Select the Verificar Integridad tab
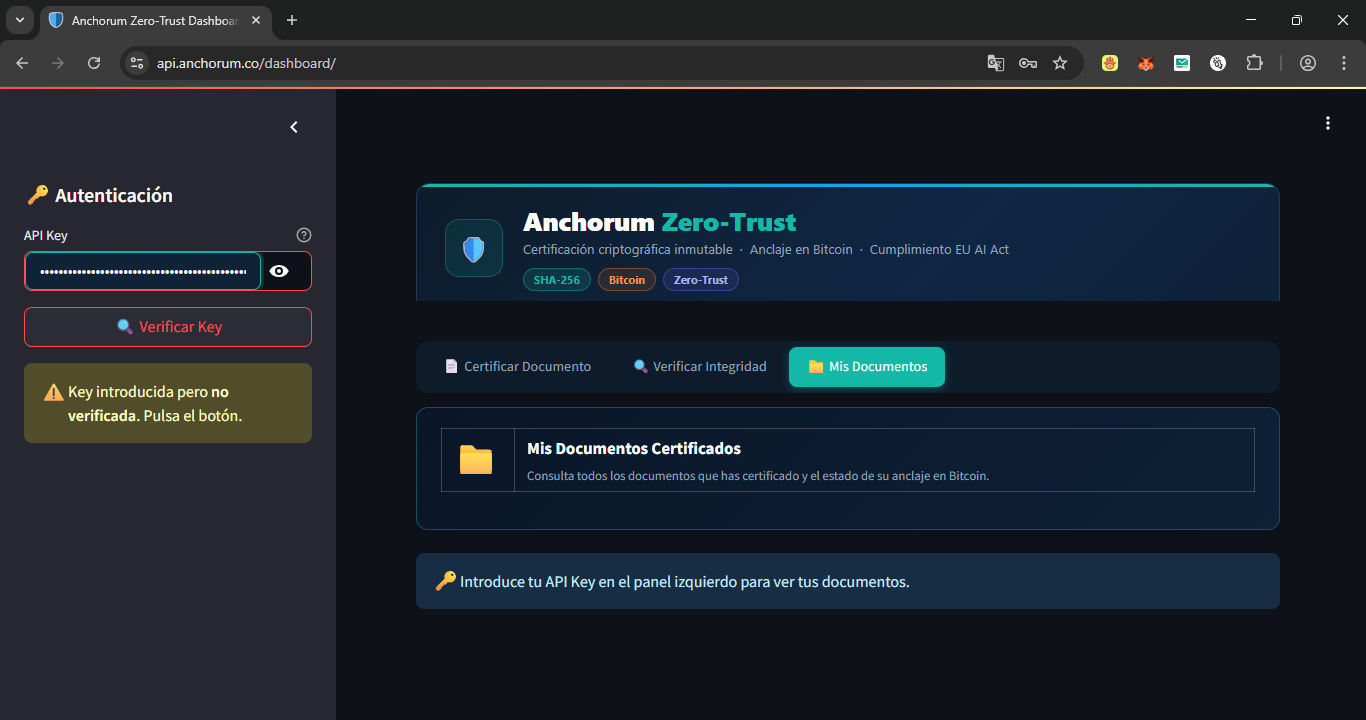Viewport: 1366px width, 720px height. pyautogui.click(x=699, y=366)
